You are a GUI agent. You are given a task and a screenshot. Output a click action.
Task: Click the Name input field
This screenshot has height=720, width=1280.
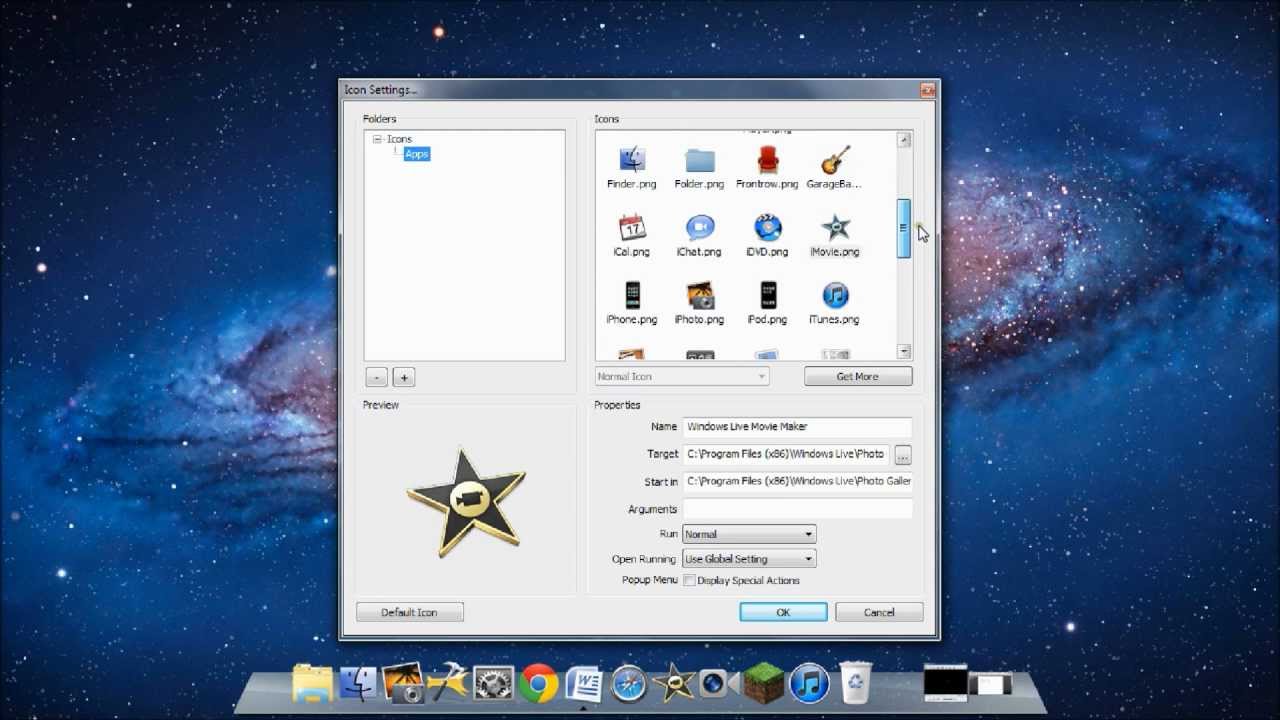point(797,427)
